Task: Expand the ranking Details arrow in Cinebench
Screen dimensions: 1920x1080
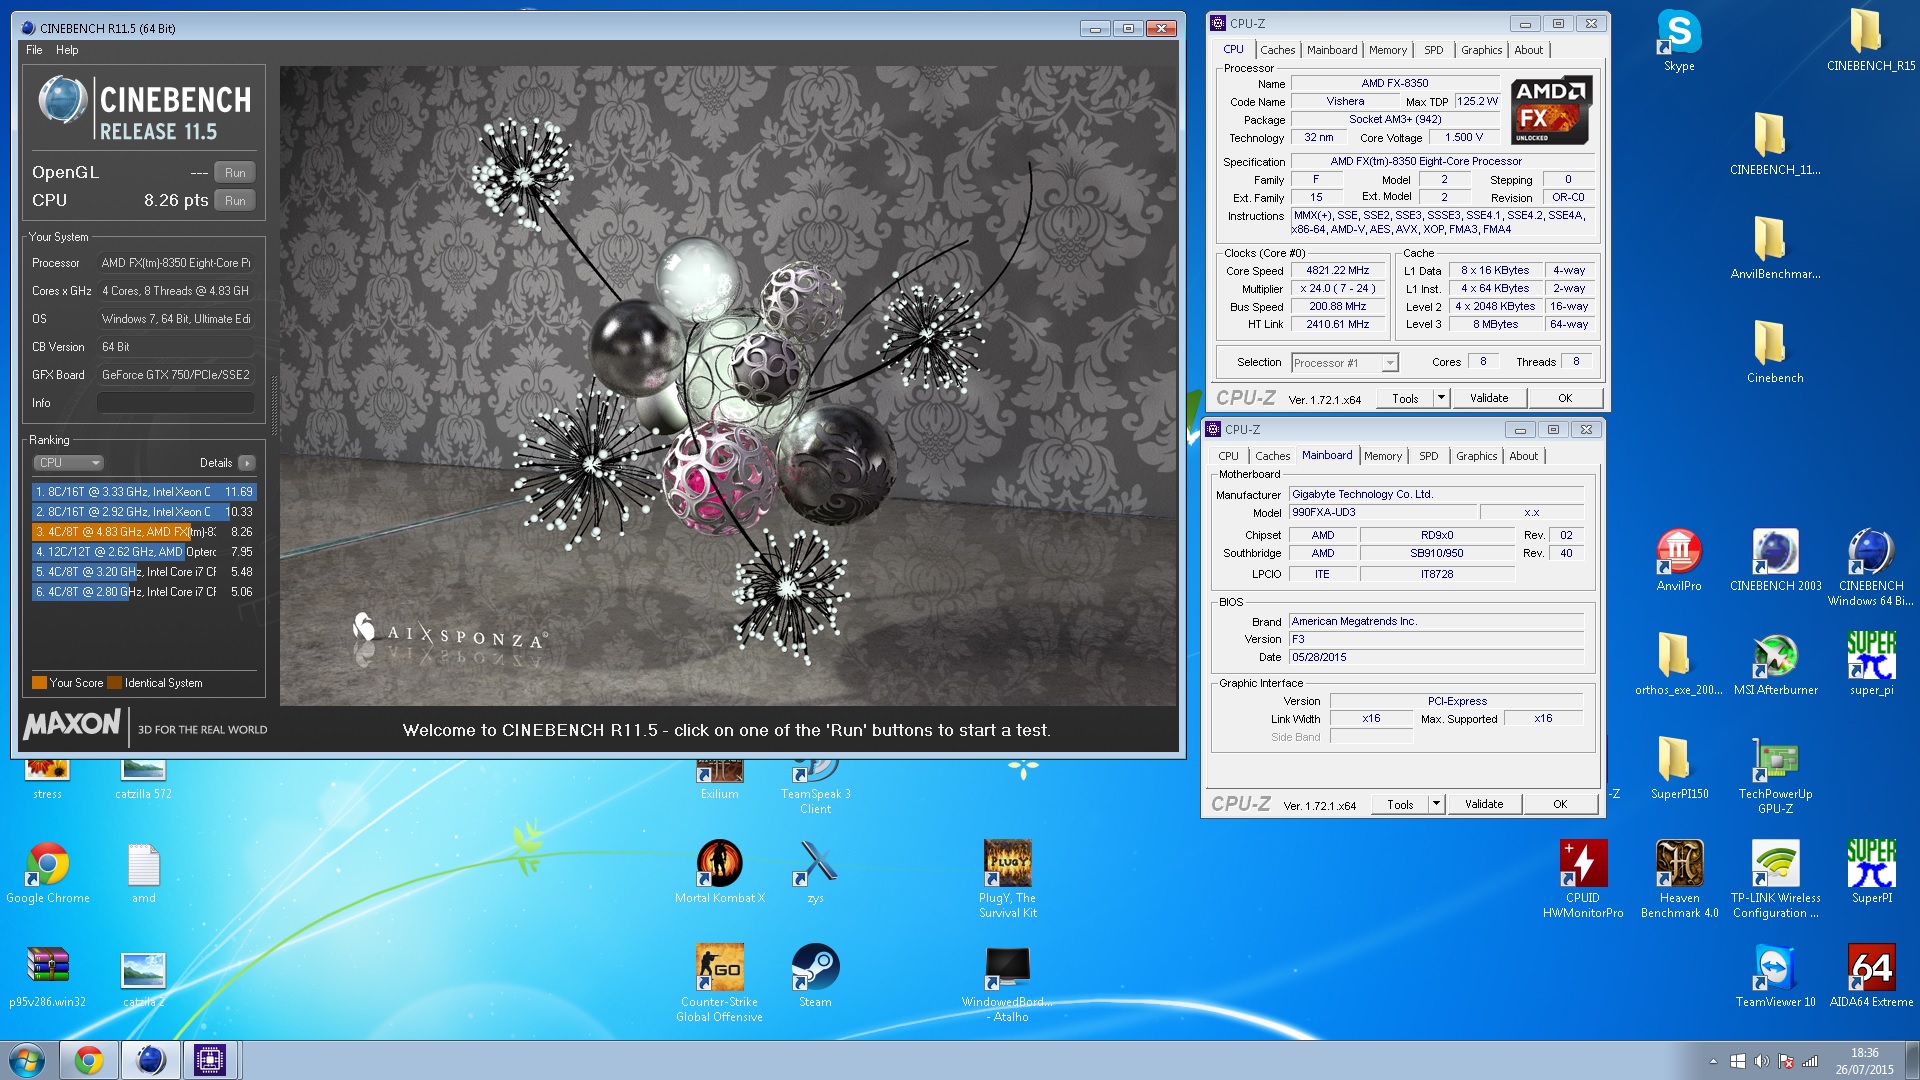Action: click(x=247, y=463)
